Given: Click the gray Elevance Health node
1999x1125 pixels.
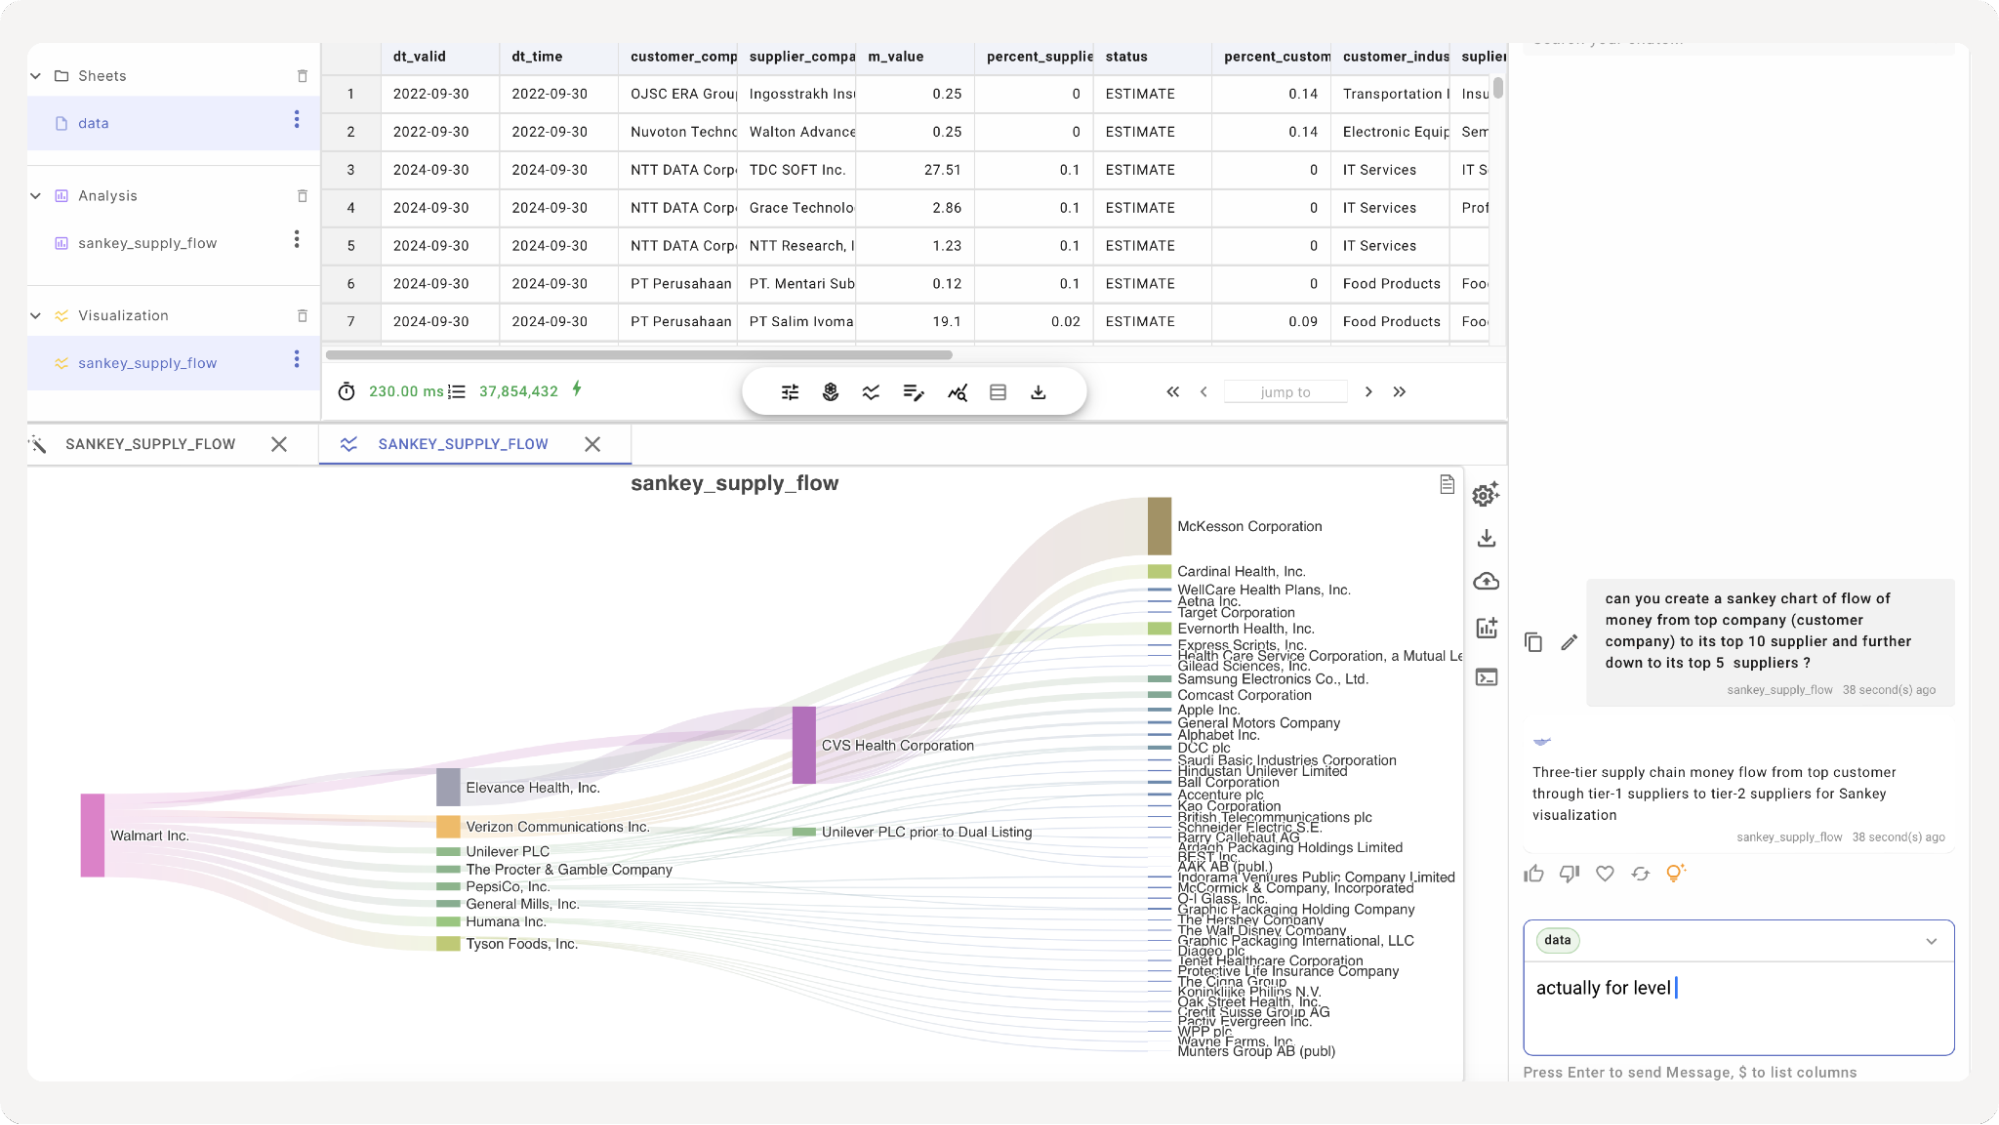Looking at the screenshot, I should click(448, 787).
